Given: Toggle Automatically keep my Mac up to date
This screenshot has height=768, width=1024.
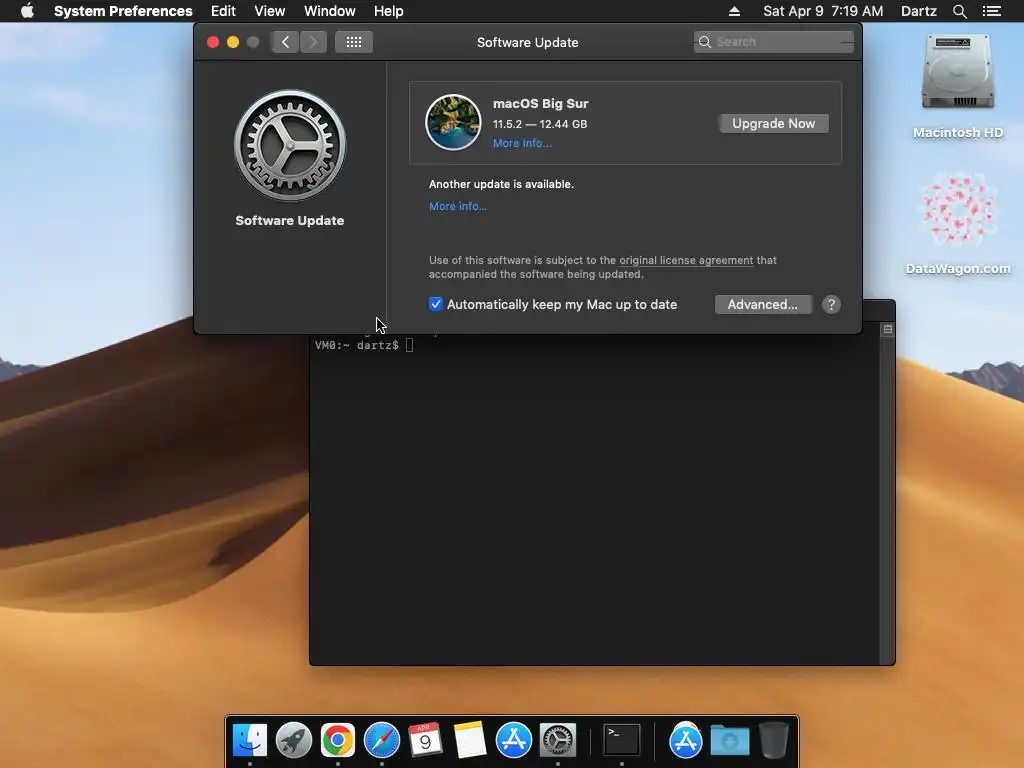Looking at the screenshot, I should [x=436, y=304].
